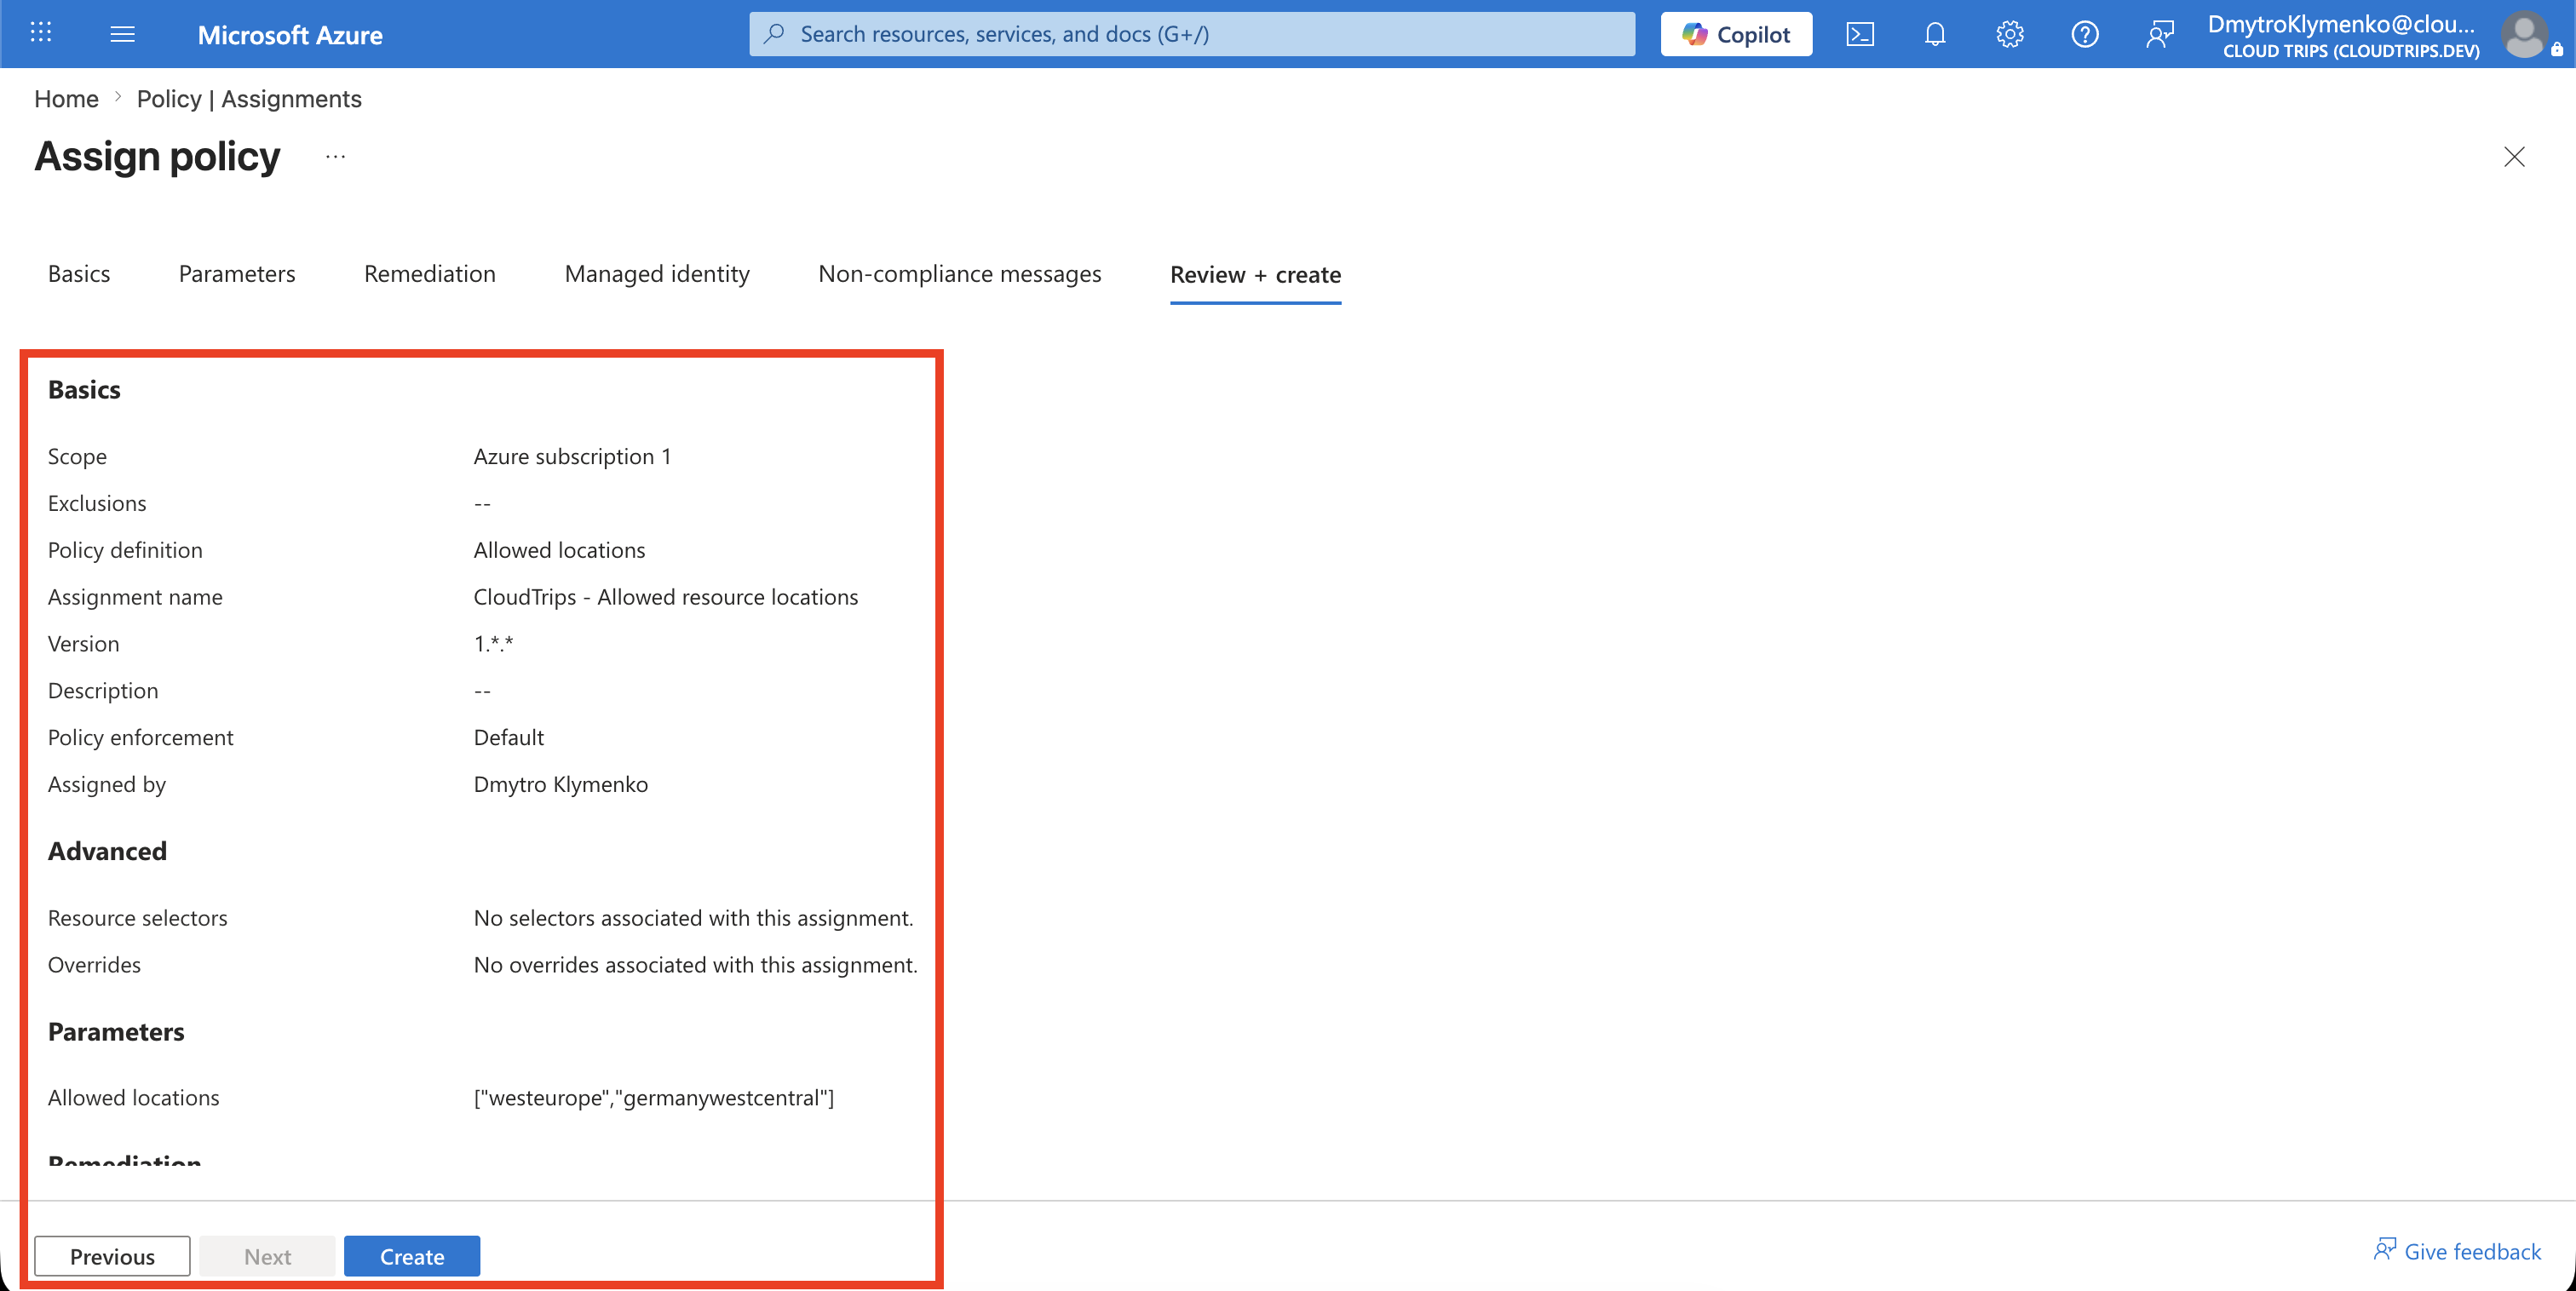
Task: Click the 'Version' label
Action: click(83, 644)
